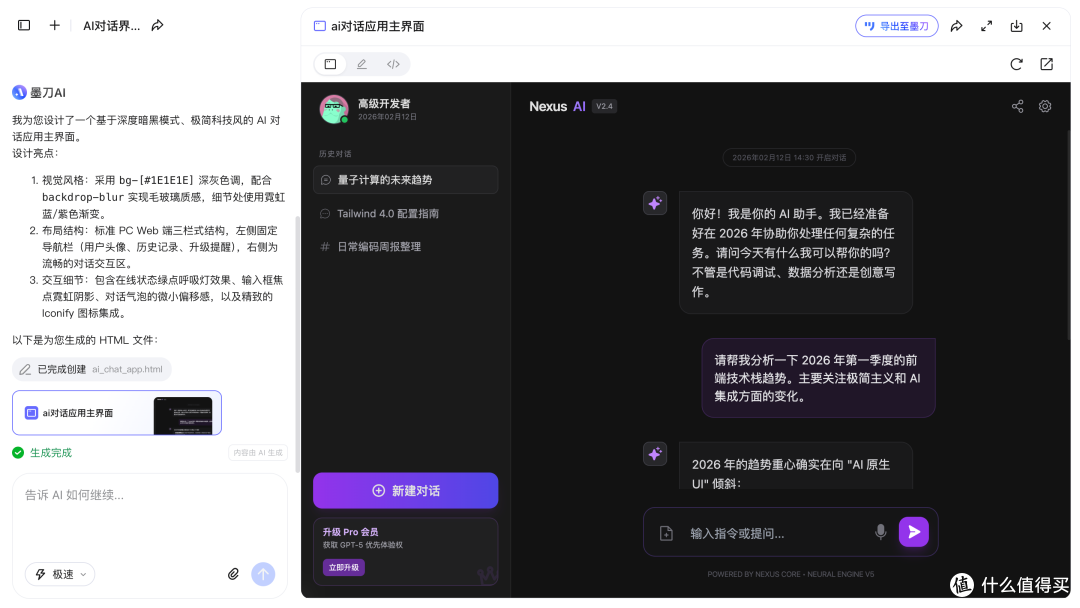Open the Tailwind 4.0 配置指南 conversation
The image size is (1080, 608).
coord(405,213)
